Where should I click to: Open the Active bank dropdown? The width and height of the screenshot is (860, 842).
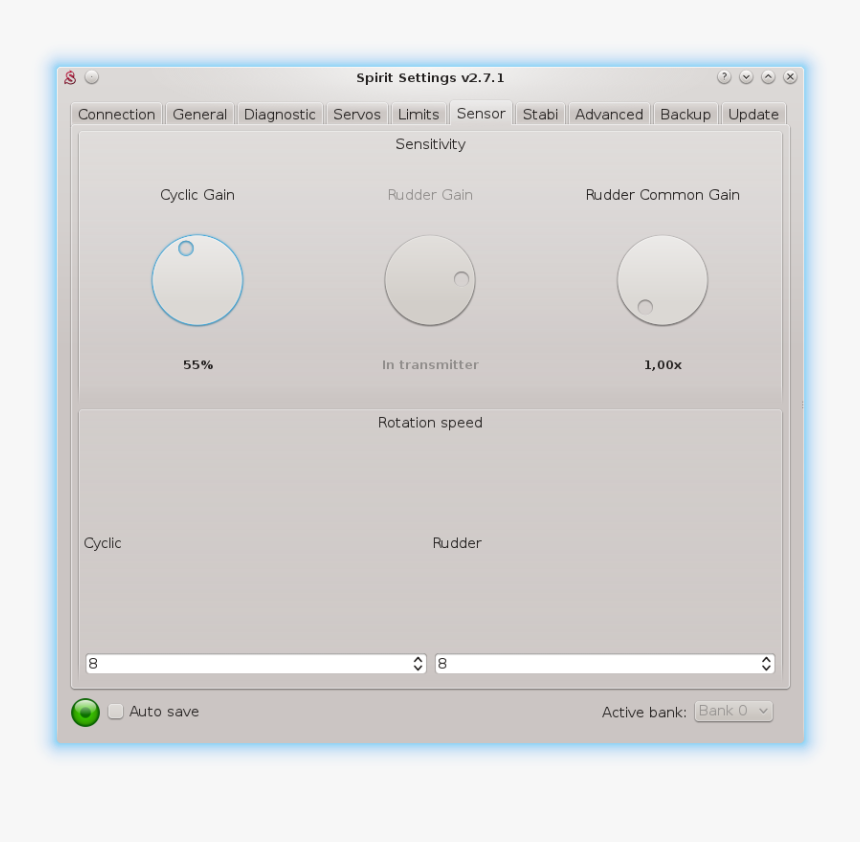pos(734,711)
